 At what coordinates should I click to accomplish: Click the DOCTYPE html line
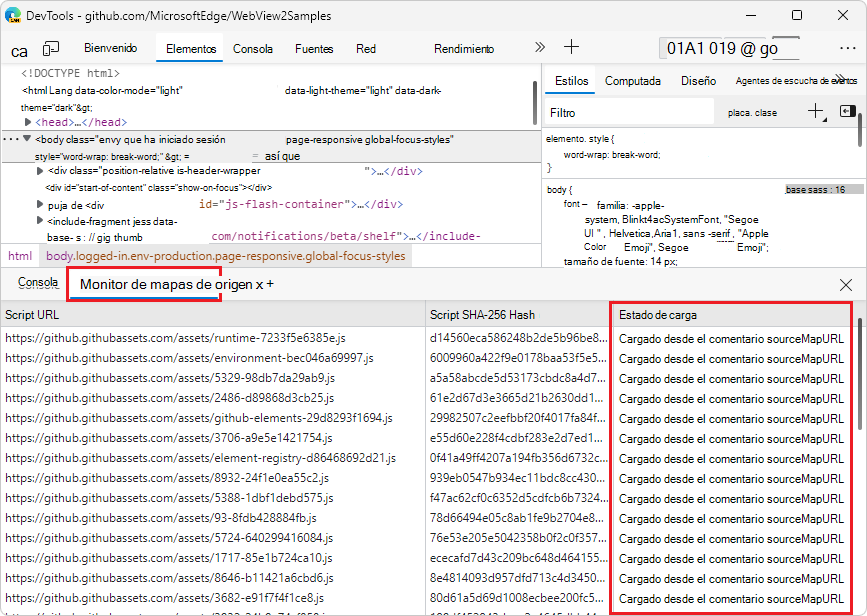(x=70, y=73)
